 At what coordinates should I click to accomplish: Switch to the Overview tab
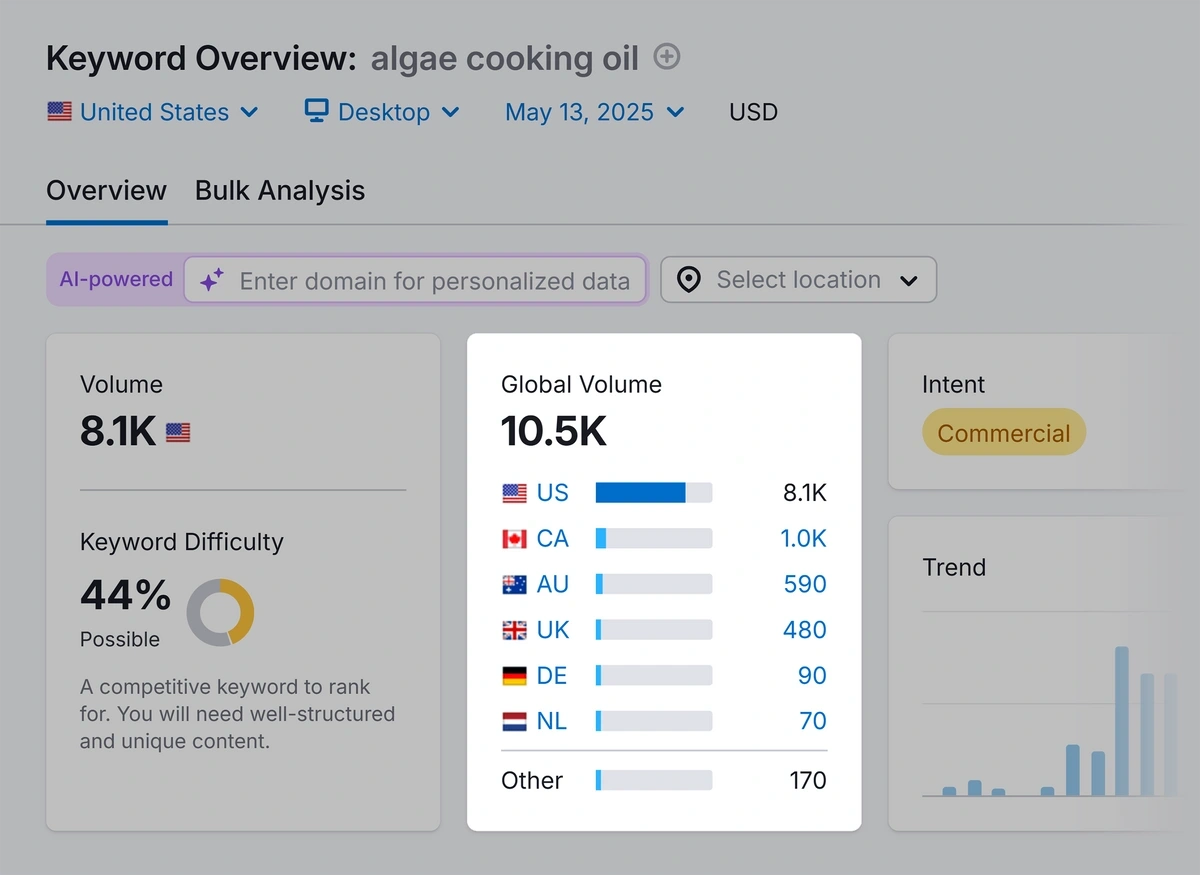[x=107, y=190]
